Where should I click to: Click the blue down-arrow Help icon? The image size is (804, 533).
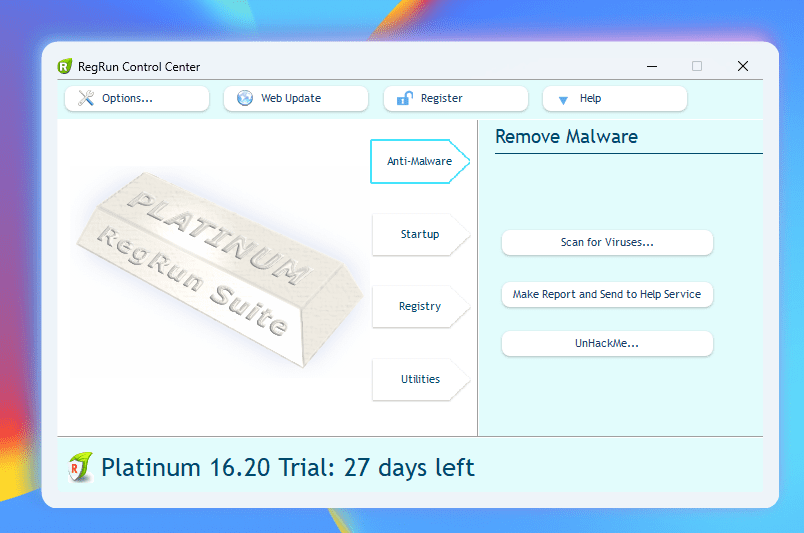pos(563,99)
